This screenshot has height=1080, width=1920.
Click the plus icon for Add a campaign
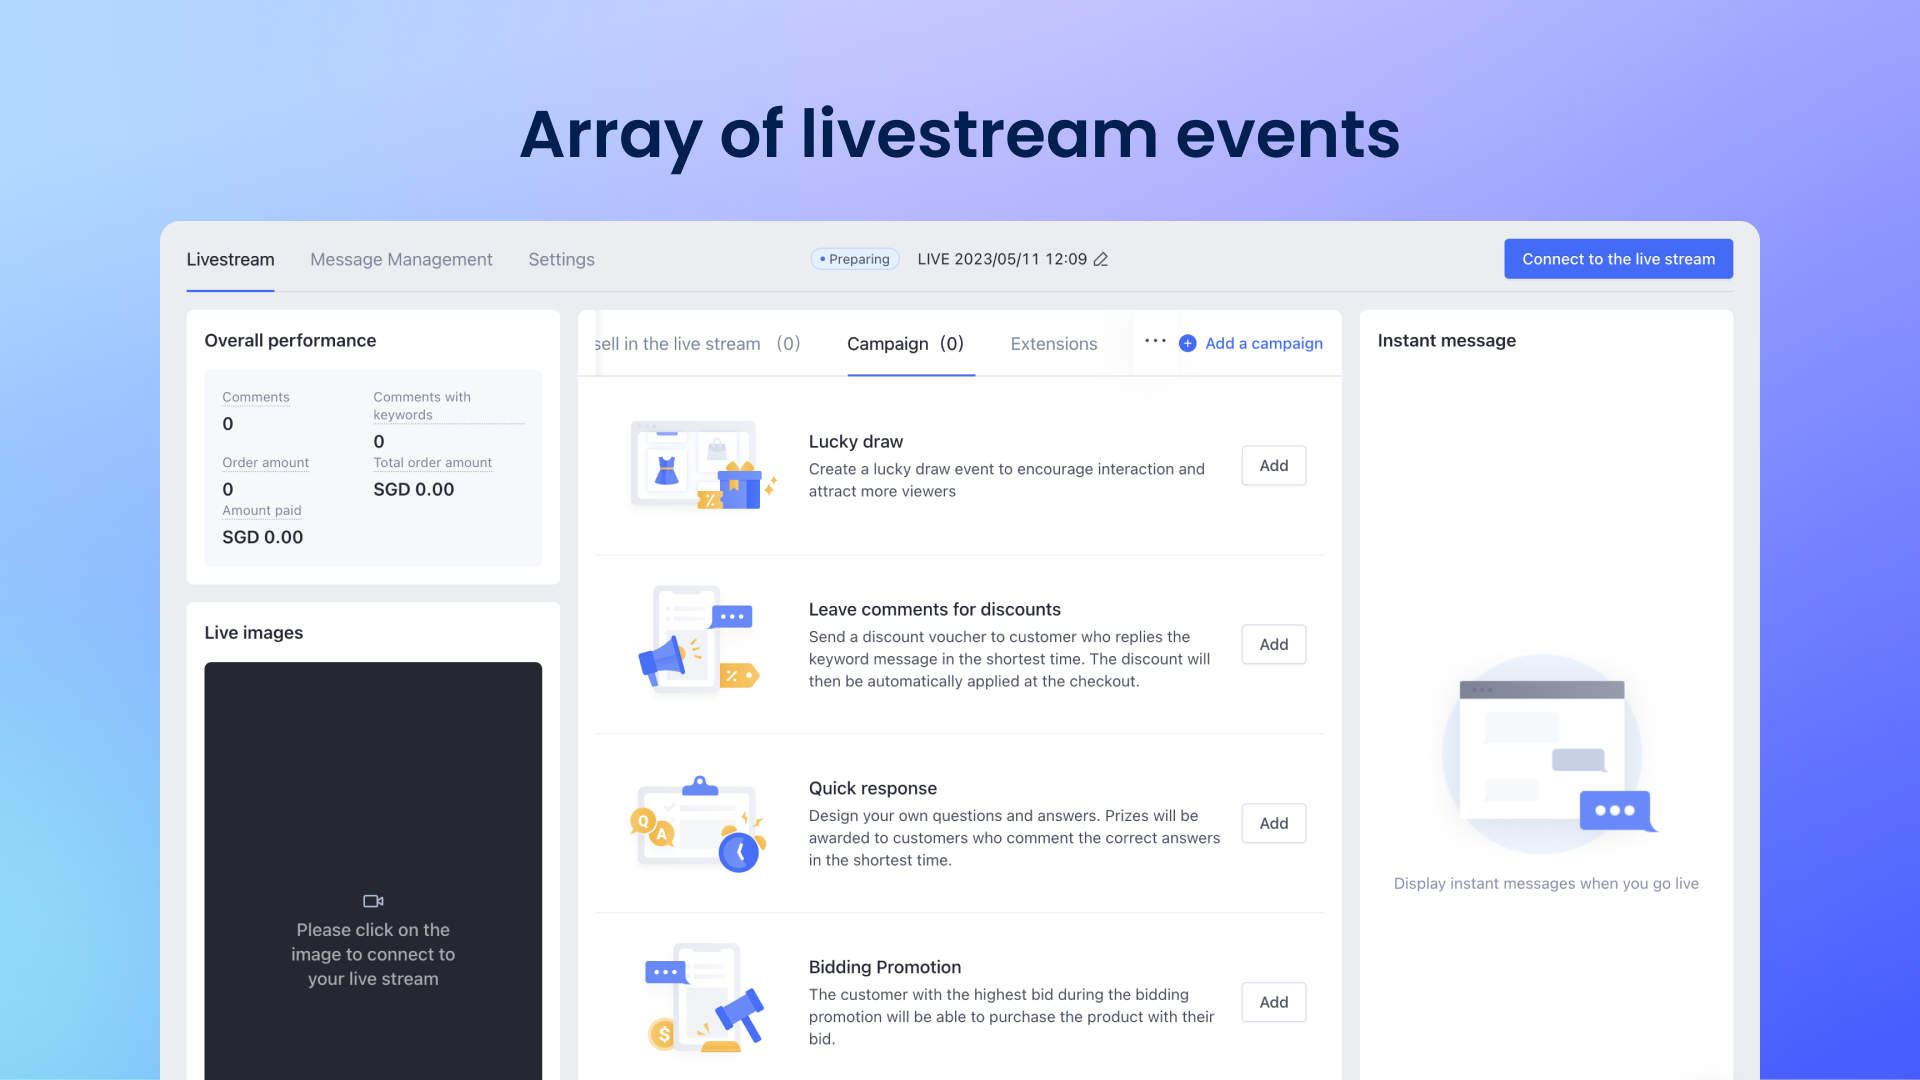pos(1188,343)
